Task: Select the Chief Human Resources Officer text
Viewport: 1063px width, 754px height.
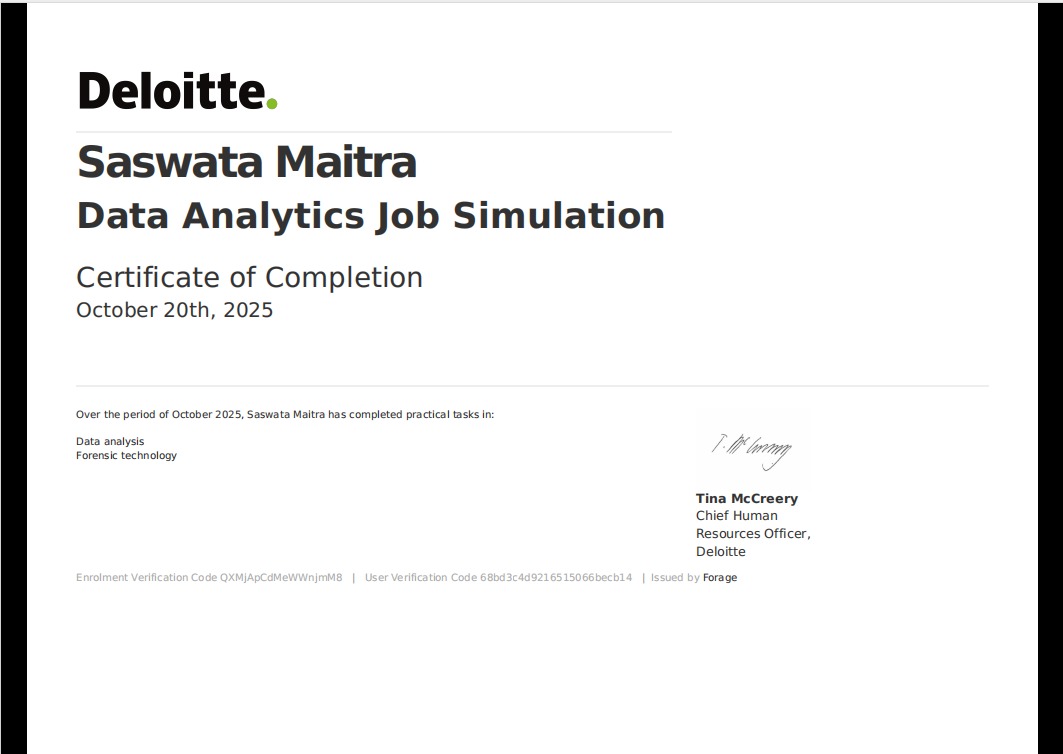Action: pos(753,523)
